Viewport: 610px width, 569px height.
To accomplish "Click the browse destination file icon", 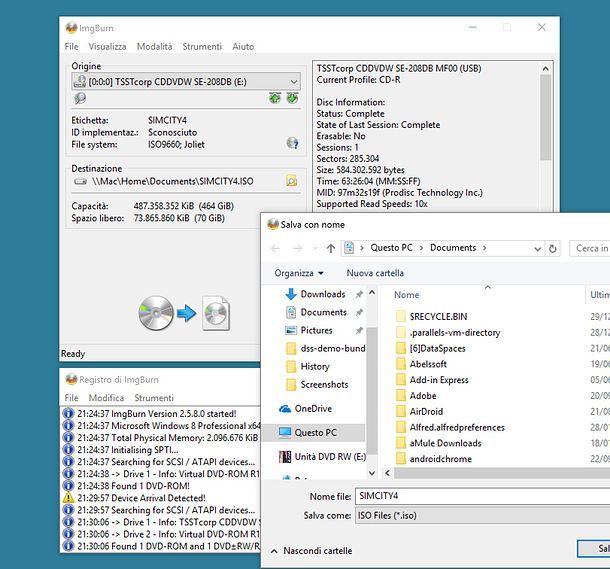I will [x=292, y=181].
